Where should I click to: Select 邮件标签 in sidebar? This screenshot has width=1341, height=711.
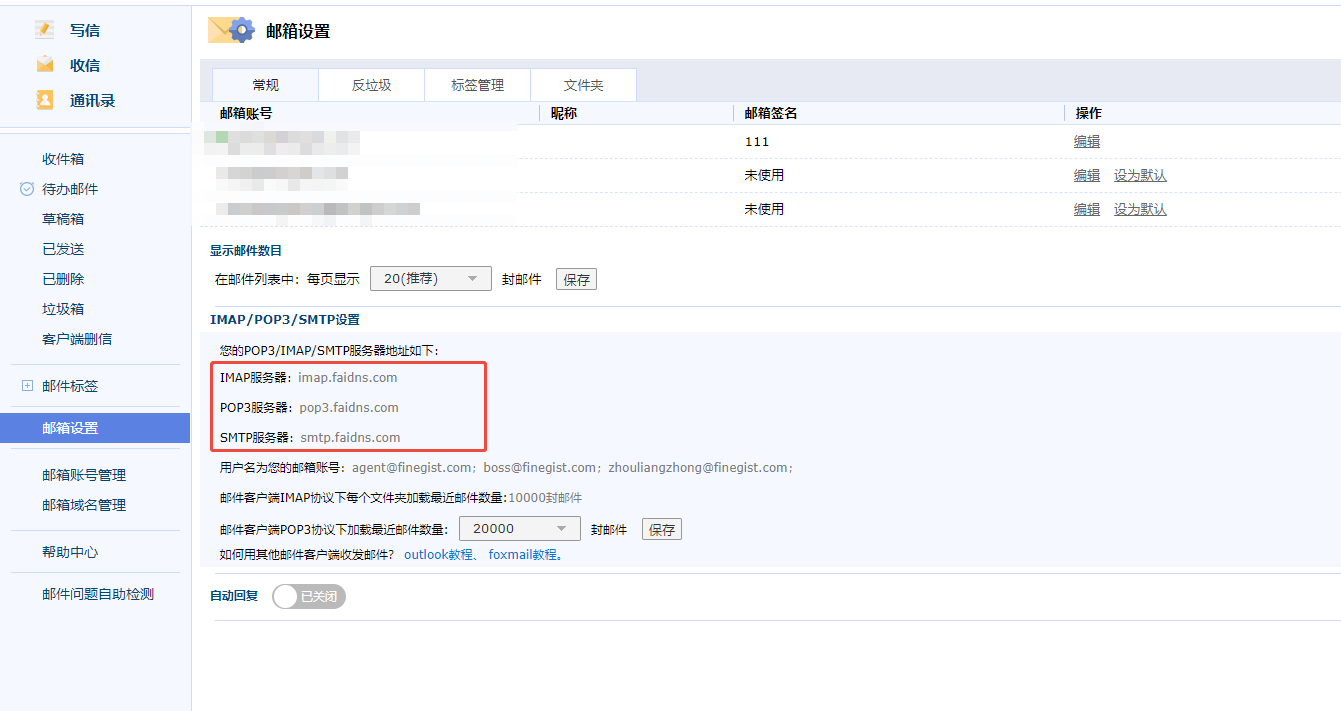[70, 386]
